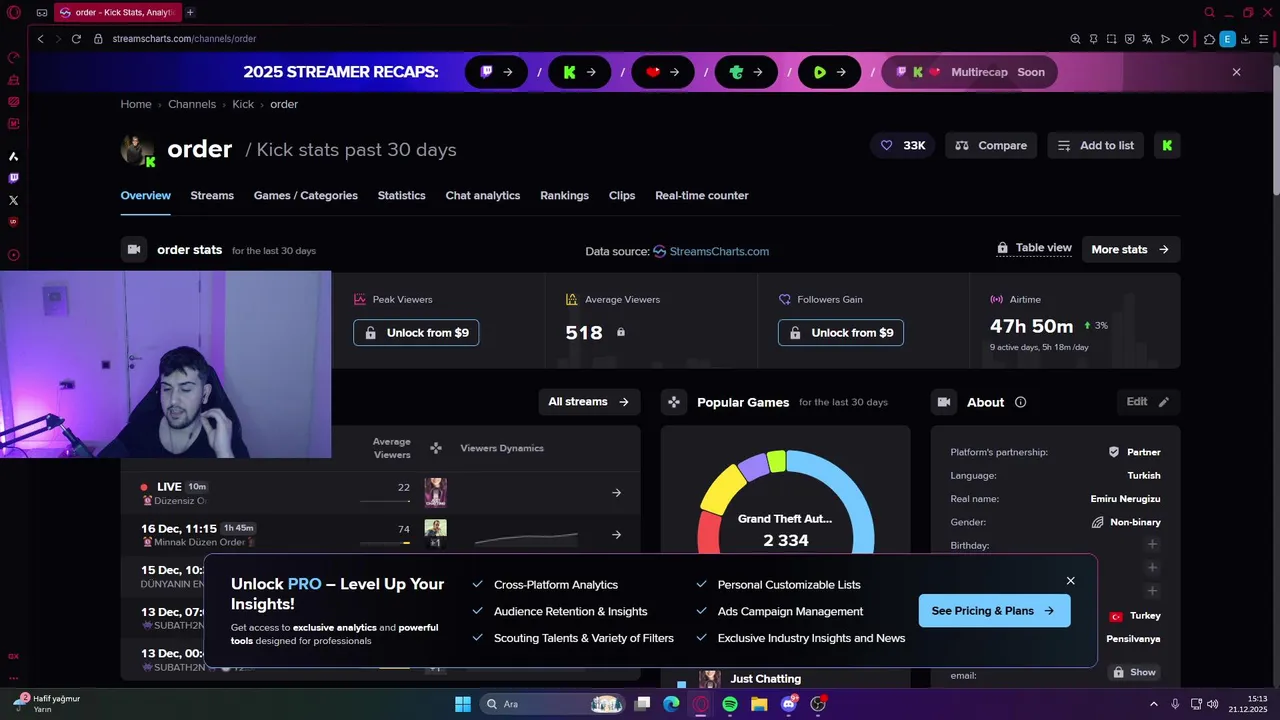The image size is (1280, 720).
Task: Click Kick in the breadcrumb
Action: (243, 104)
